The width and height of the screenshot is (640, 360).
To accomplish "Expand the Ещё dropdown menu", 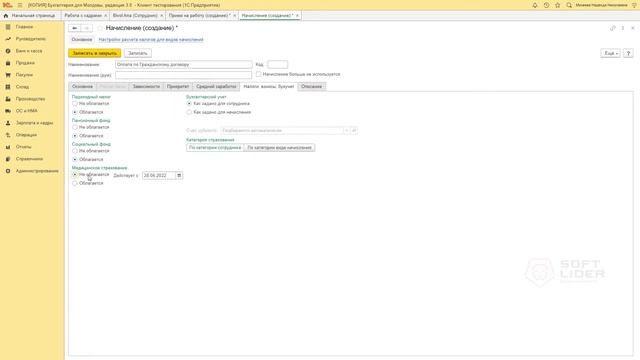I will pyautogui.click(x=610, y=53).
